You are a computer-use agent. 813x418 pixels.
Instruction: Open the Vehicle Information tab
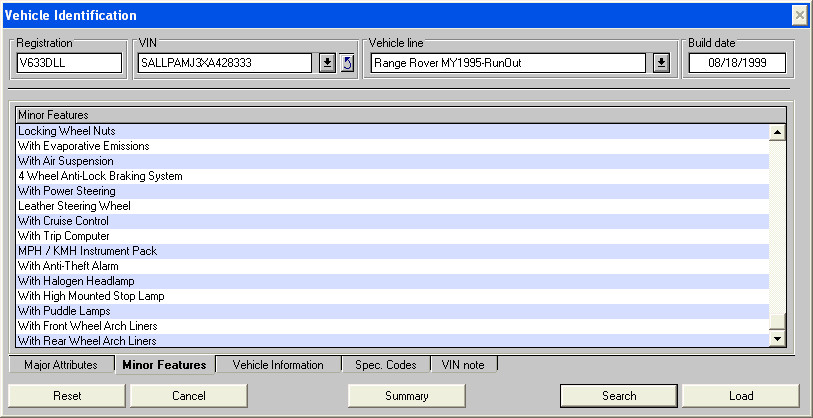(x=278, y=365)
